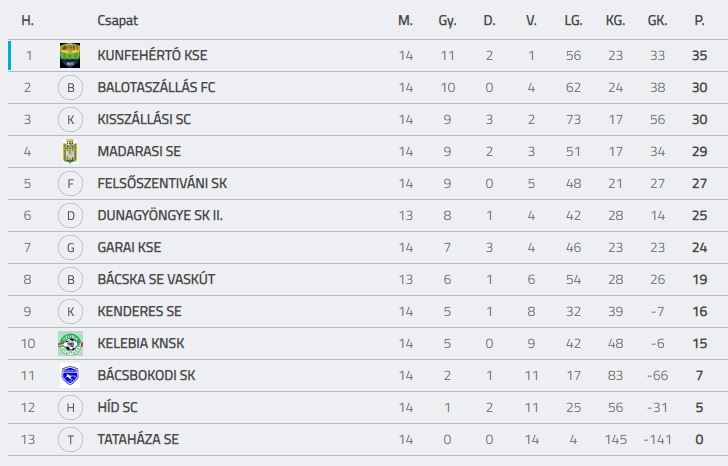Click Garai KSE placeholder G badge
The width and height of the screenshot is (728, 466).
coord(70,247)
